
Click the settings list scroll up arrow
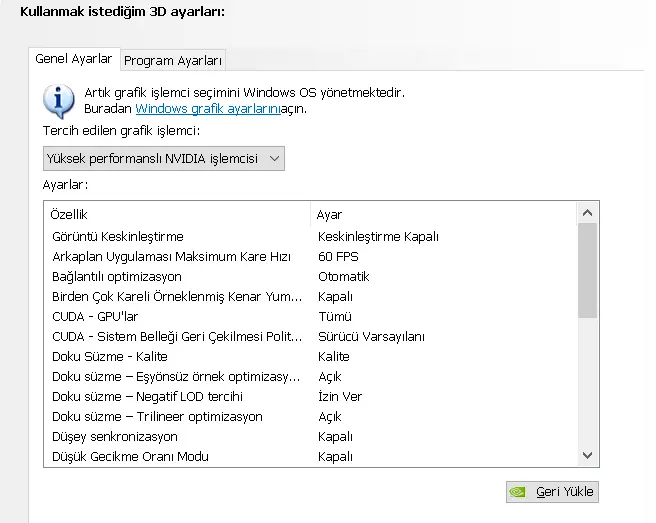(587, 213)
